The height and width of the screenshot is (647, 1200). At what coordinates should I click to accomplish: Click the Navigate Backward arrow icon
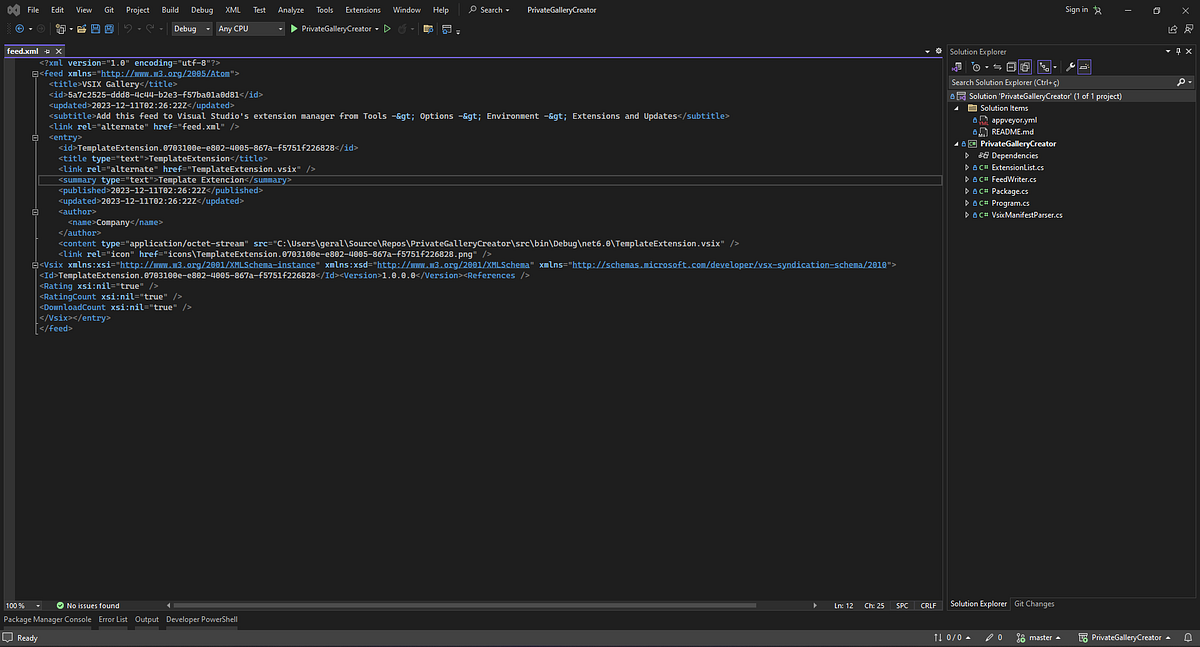point(20,29)
